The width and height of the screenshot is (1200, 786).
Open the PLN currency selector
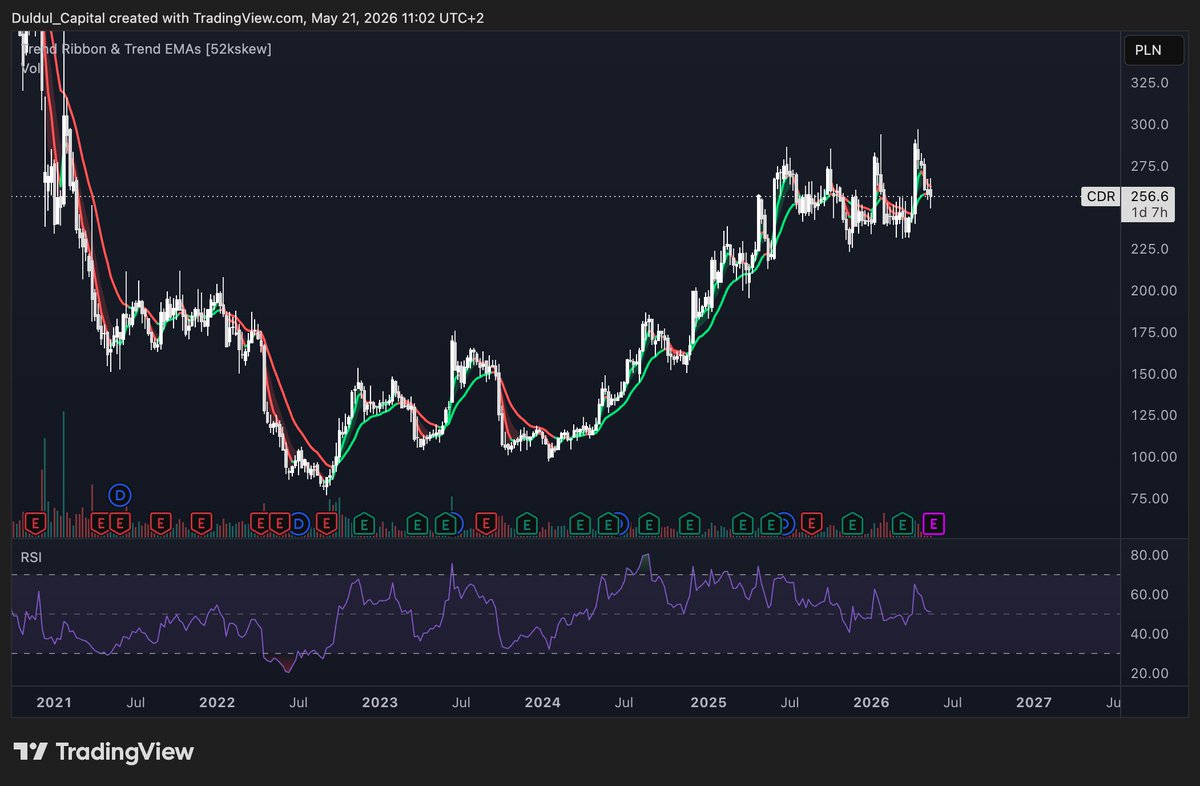[x=1153, y=49]
